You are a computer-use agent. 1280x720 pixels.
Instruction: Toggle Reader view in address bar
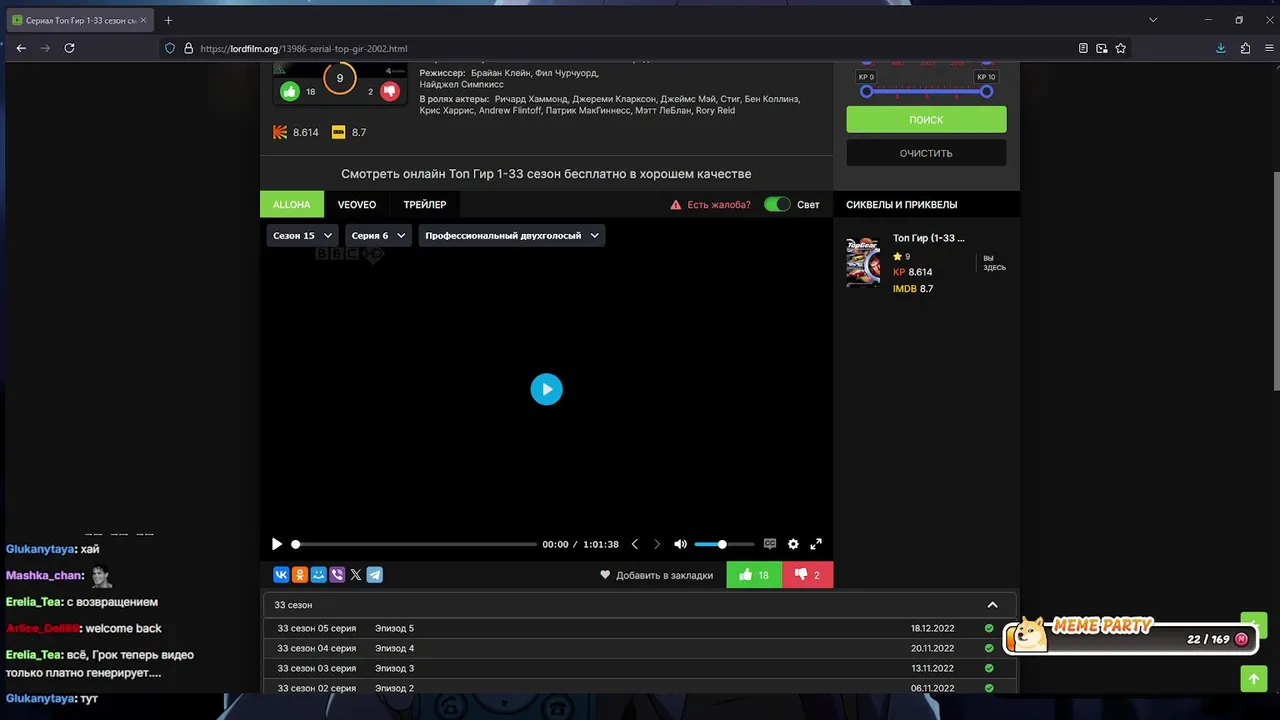pyautogui.click(x=1083, y=48)
